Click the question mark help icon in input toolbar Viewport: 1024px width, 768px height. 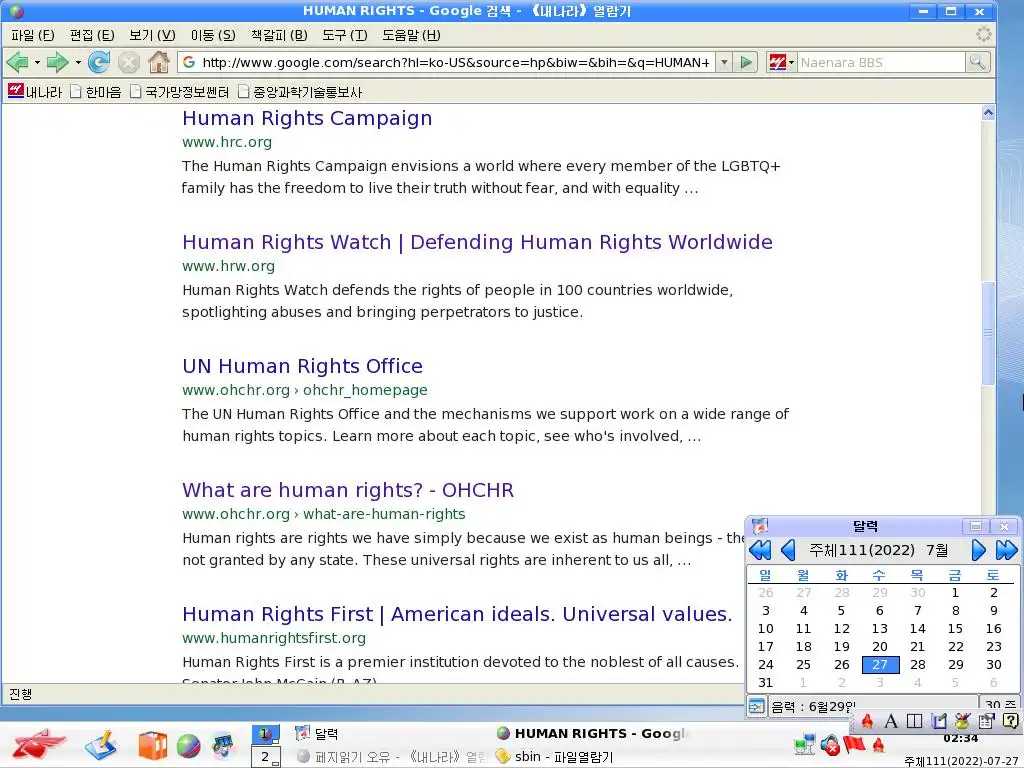click(1010, 721)
